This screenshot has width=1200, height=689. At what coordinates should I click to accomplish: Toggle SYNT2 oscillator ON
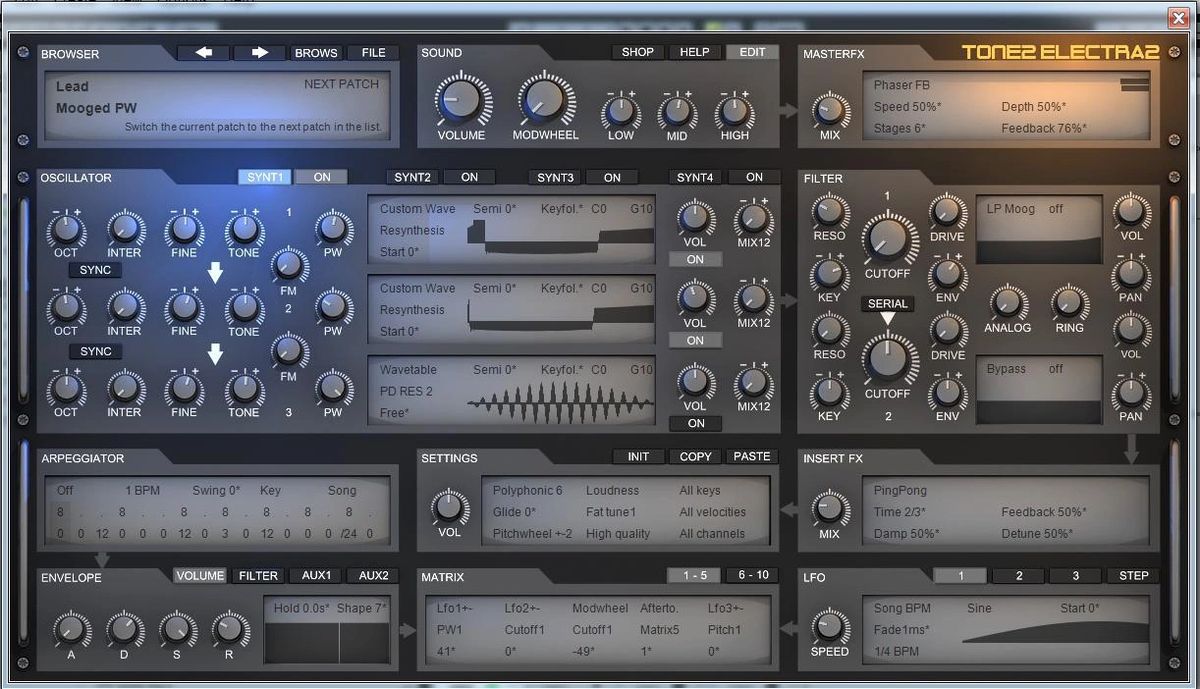pyautogui.click(x=469, y=176)
